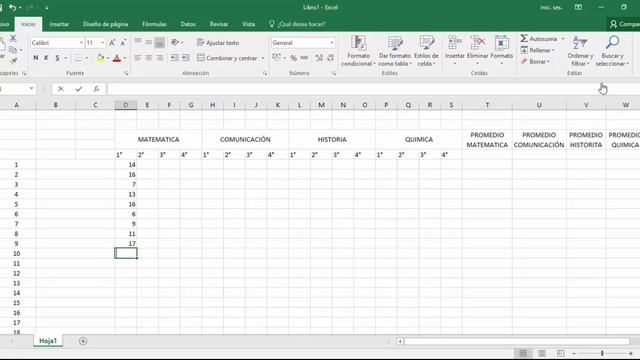Toggle Underline (S) formatting
The image size is (640, 360).
point(57,58)
